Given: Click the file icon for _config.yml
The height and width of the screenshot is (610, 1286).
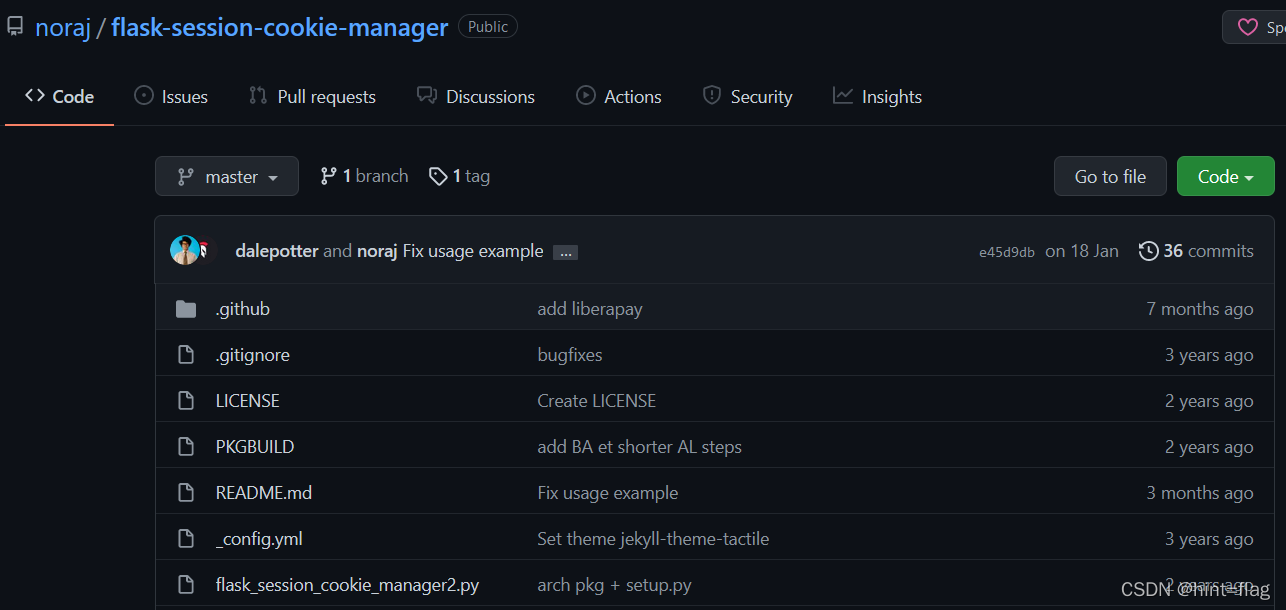Looking at the screenshot, I should [x=186, y=539].
